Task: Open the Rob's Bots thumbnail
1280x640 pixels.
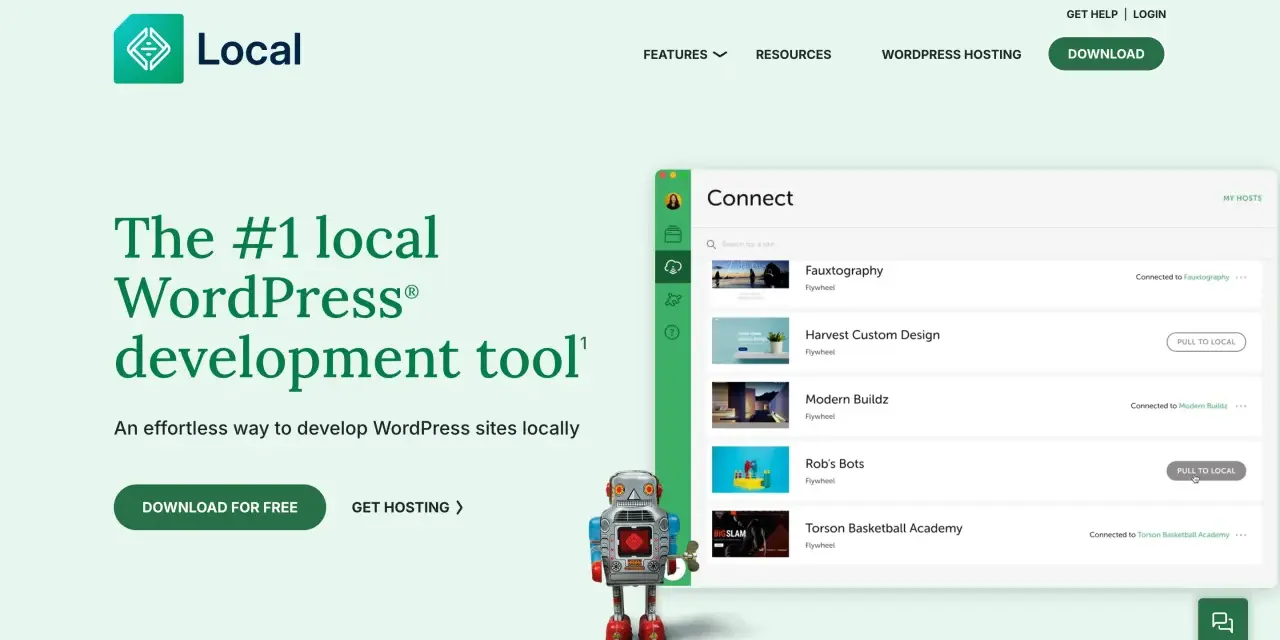Action: click(x=750, y=470)
